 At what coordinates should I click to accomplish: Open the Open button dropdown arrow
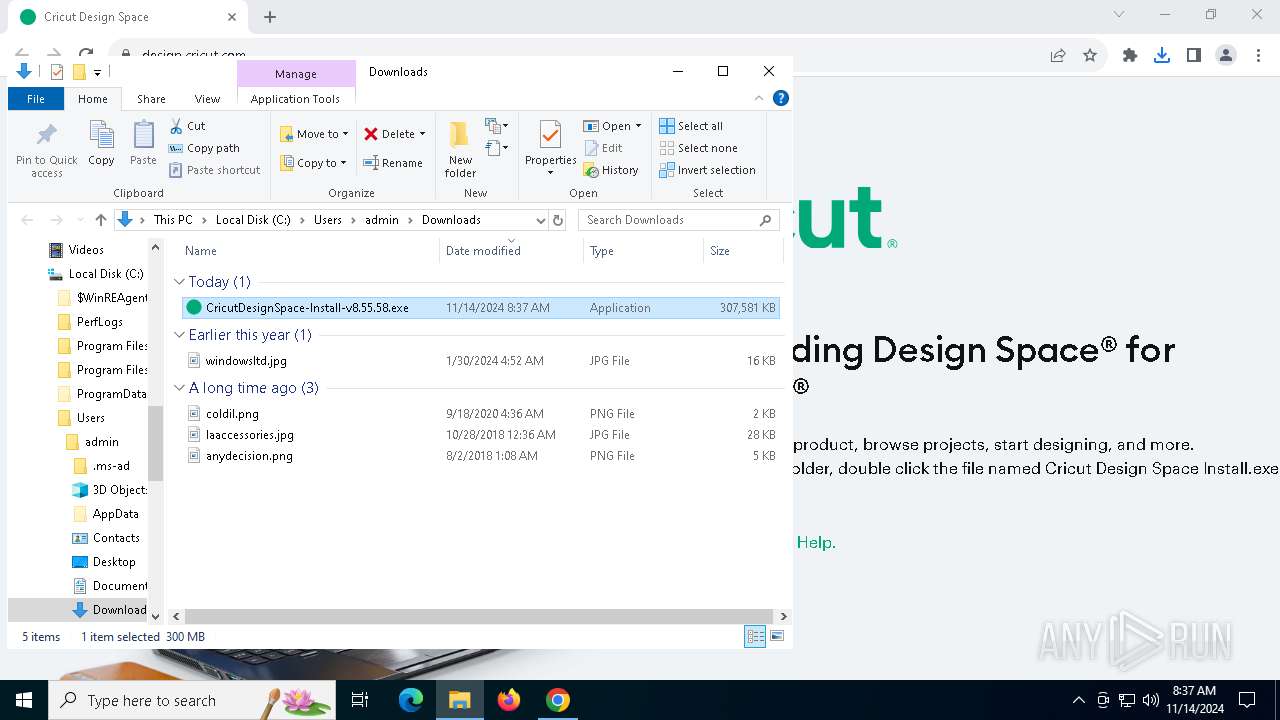[x=638, y=126]
